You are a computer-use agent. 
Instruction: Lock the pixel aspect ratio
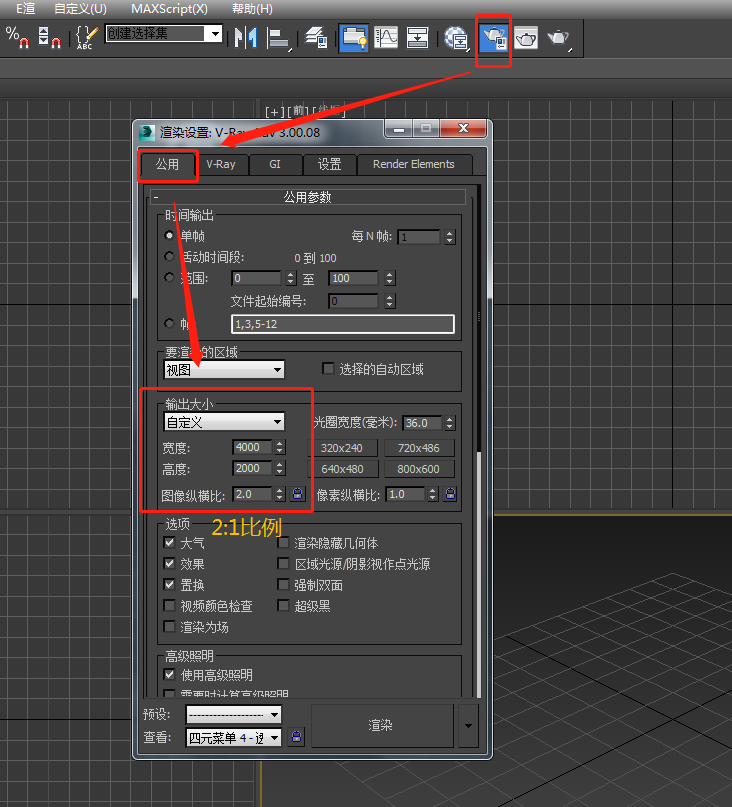[x=450, y=494]
